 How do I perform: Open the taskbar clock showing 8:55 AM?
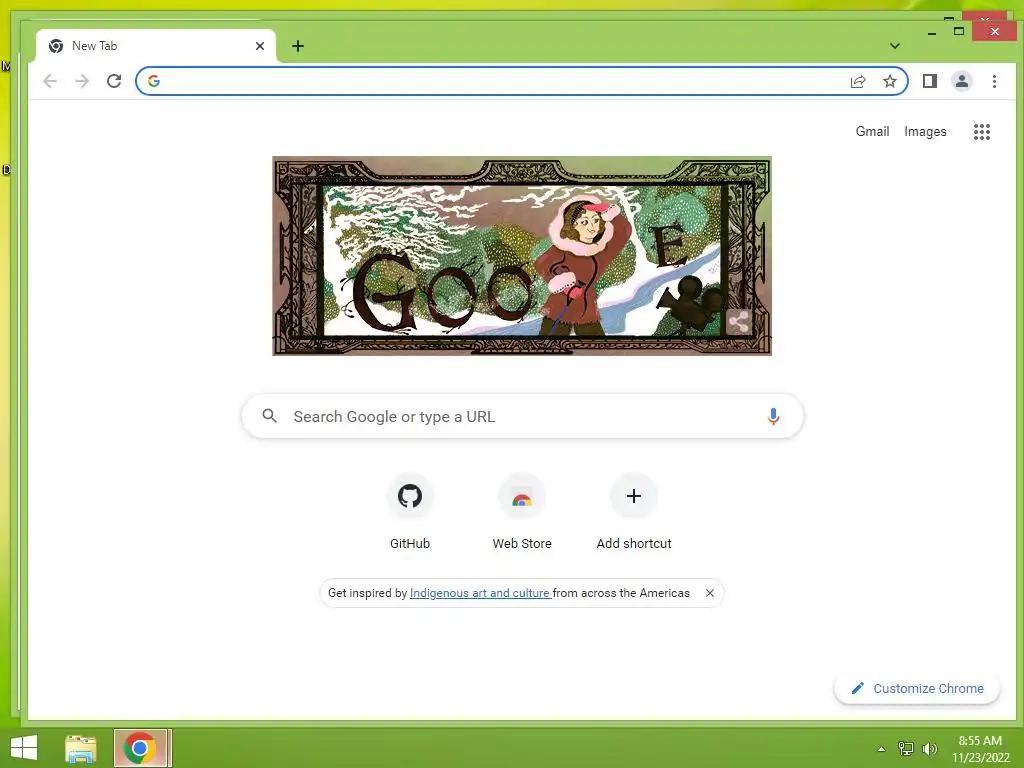(980, 748)
